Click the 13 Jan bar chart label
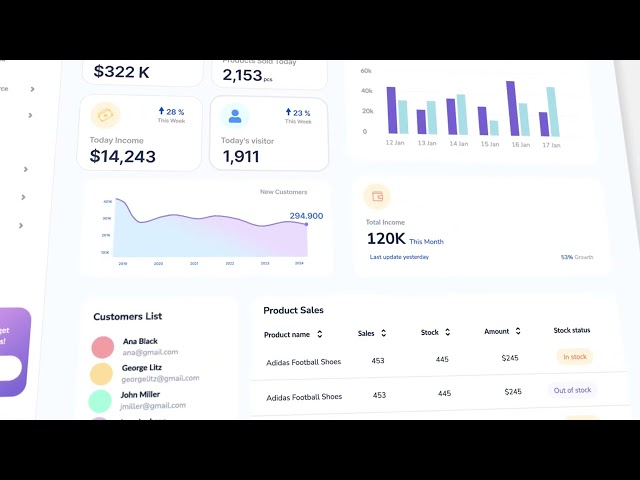This screenshot has height=480, width=640. (x=427, y=143)
